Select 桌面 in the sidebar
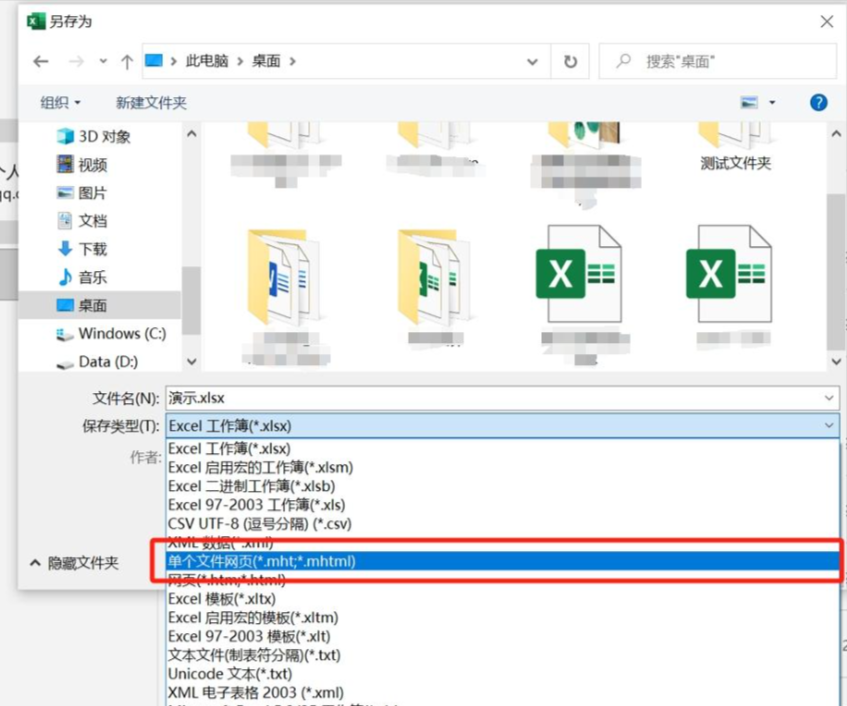This screenshot has height=706, width=847. [99, 305]
